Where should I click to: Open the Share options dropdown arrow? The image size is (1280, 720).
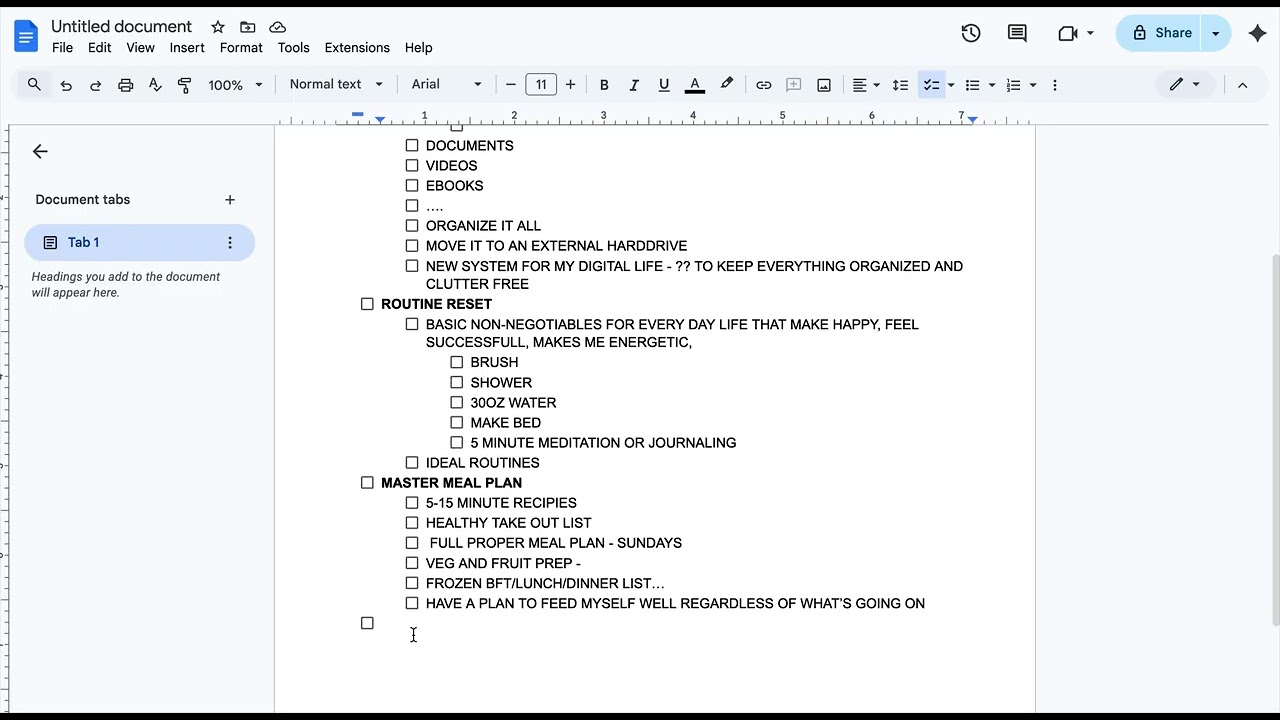pos(1216,33)
